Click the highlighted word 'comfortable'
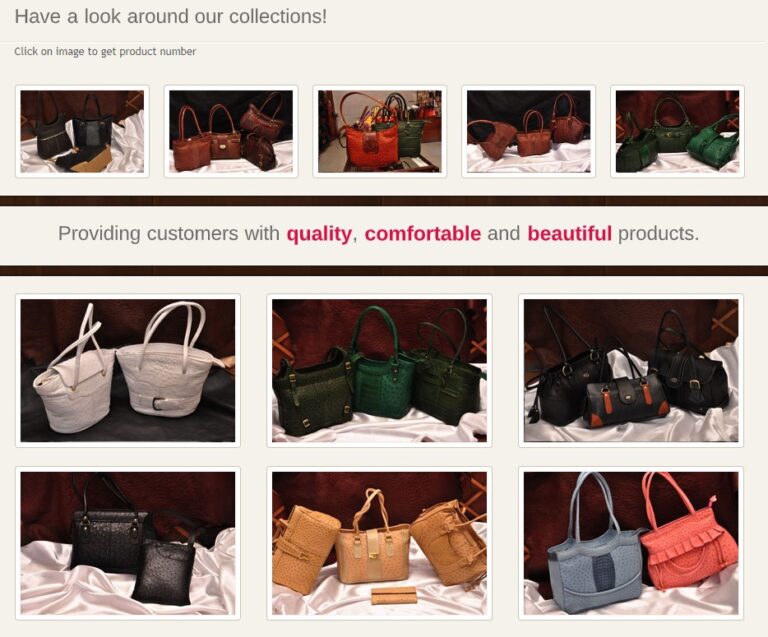This screenshot has height=637, width=768. [423, 234]
